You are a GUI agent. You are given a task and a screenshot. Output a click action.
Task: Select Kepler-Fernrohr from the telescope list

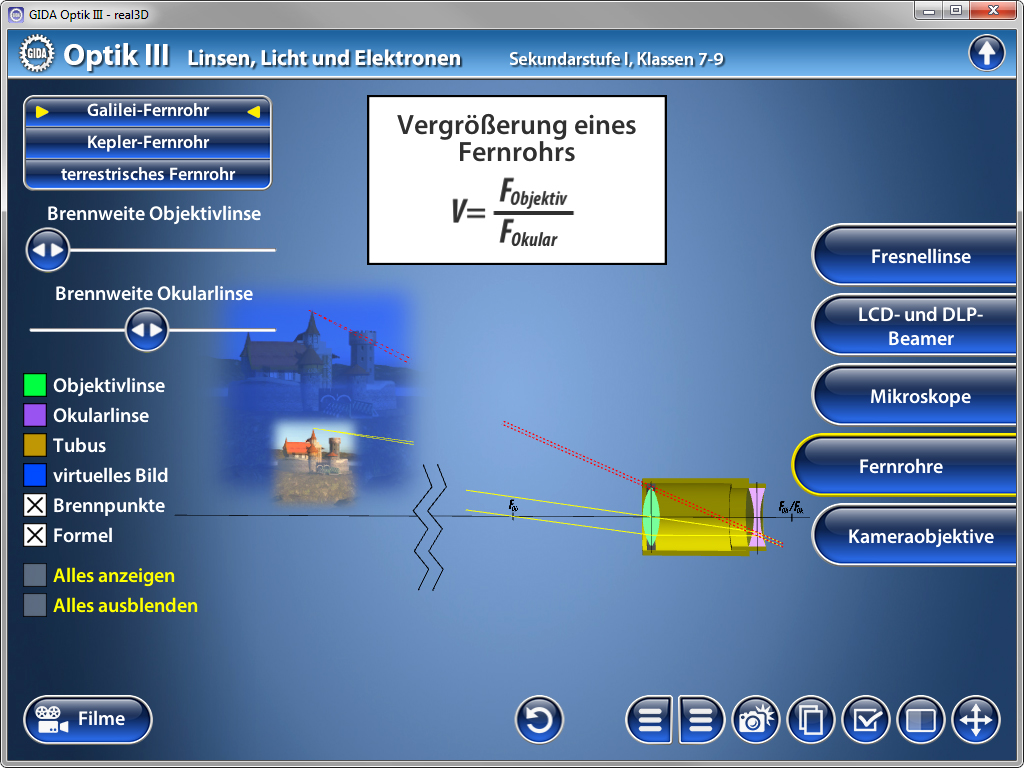click(x=148, y=142)
